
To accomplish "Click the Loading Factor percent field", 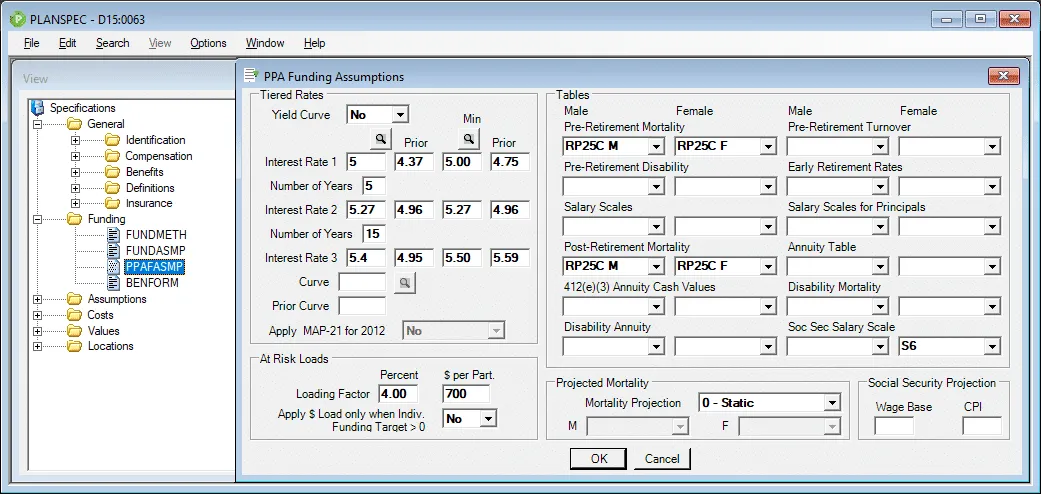I will click(398, 394).
